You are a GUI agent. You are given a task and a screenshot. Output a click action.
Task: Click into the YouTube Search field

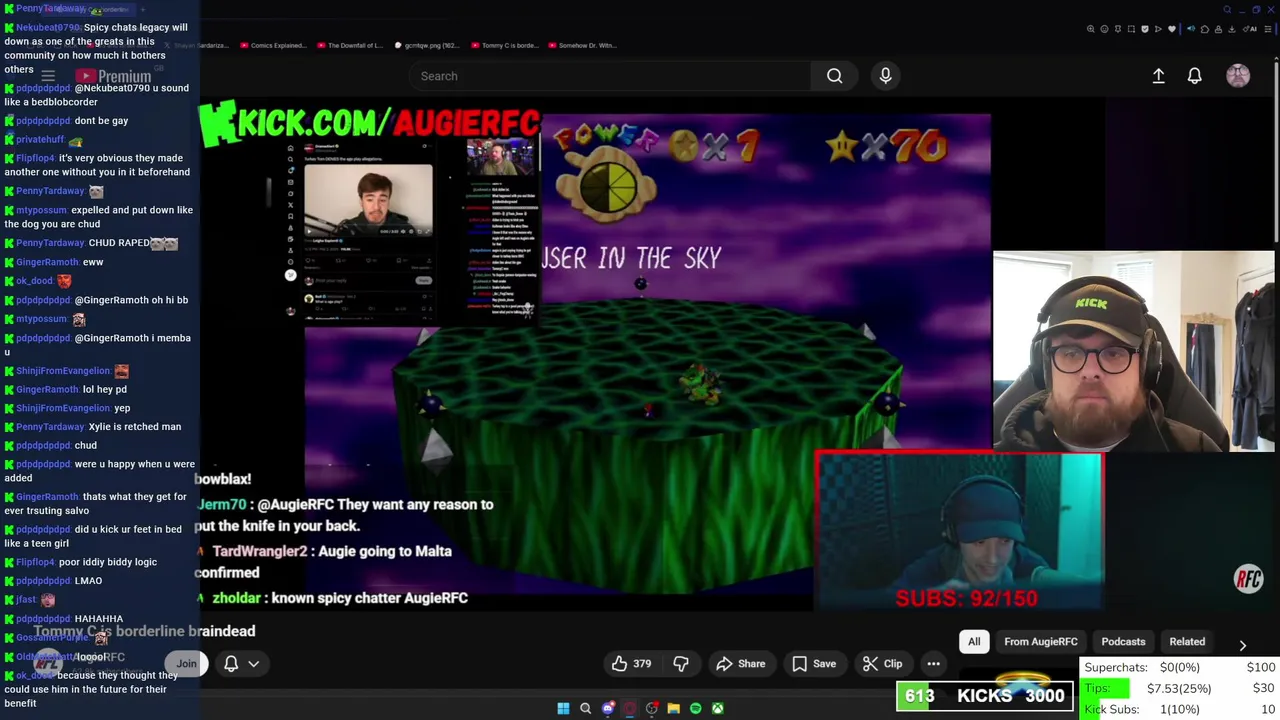point(610,76)
